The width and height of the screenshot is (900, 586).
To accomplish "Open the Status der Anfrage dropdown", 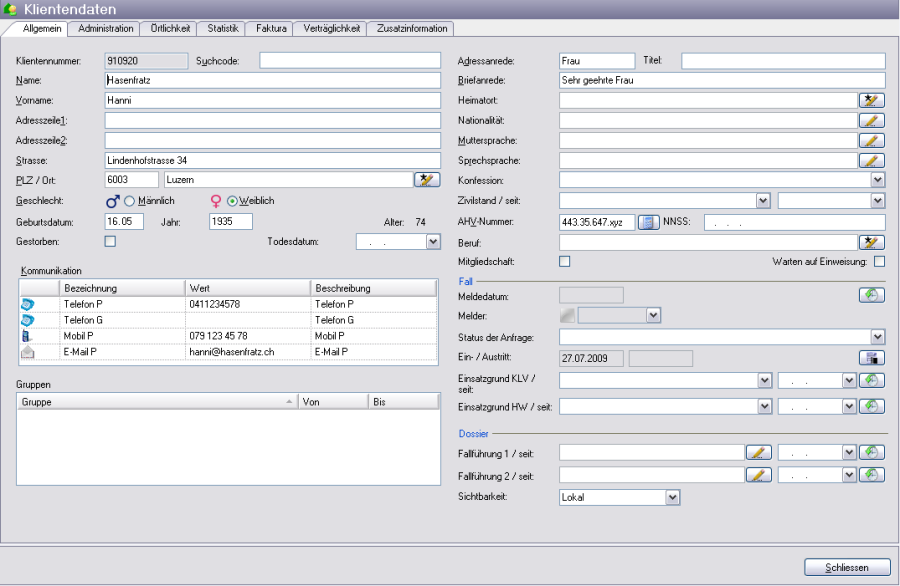I will tap(878, 337).
